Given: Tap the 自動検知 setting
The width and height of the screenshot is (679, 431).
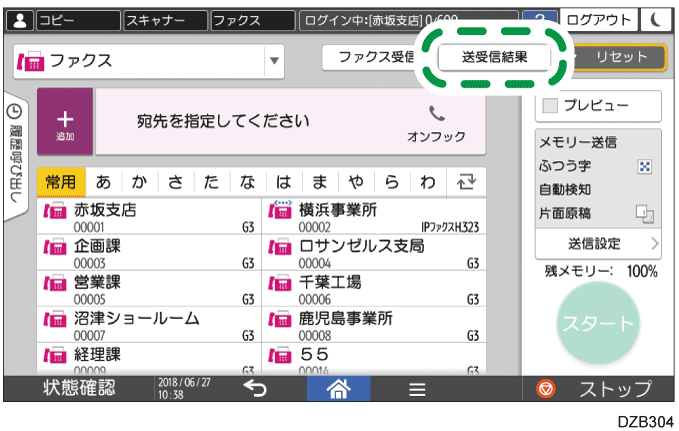Looking at the screenshot, I should click(x=565, y=190).
